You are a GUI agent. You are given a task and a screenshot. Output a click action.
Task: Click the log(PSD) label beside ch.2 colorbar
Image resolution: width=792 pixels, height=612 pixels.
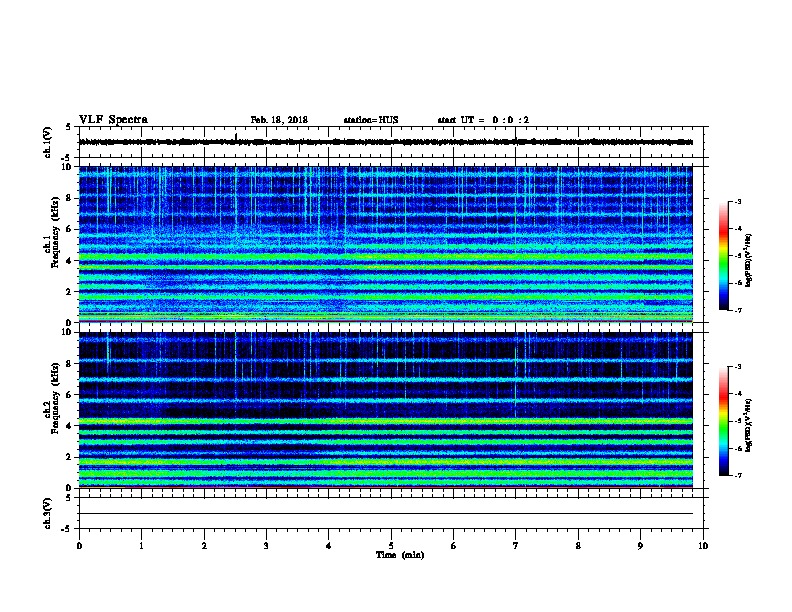point(748,426)
